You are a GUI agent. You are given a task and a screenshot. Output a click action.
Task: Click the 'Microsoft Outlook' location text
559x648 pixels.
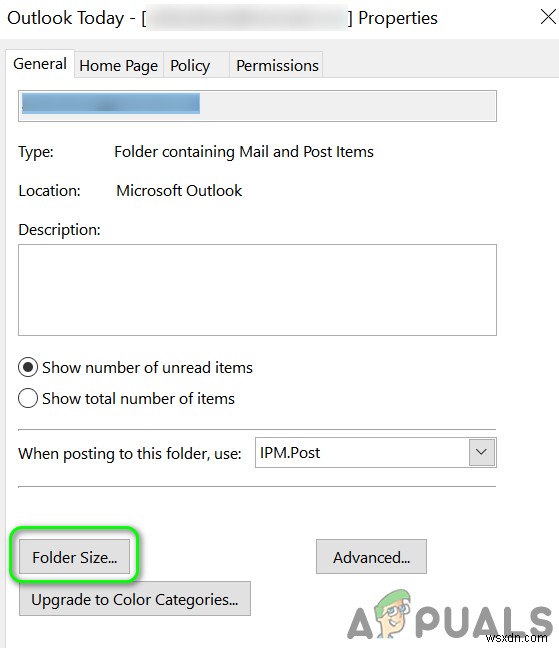point(179,191)
